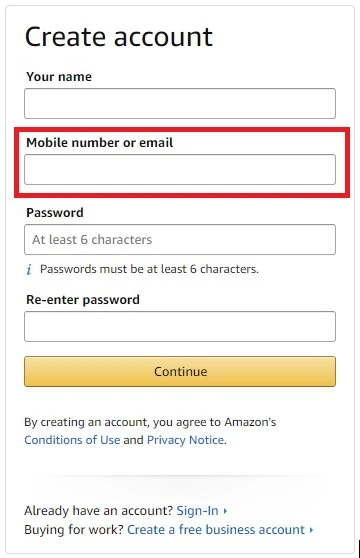This screenshot has height=558, width=360.
Task: Open the Privacy Notice link
Action: 185,440
